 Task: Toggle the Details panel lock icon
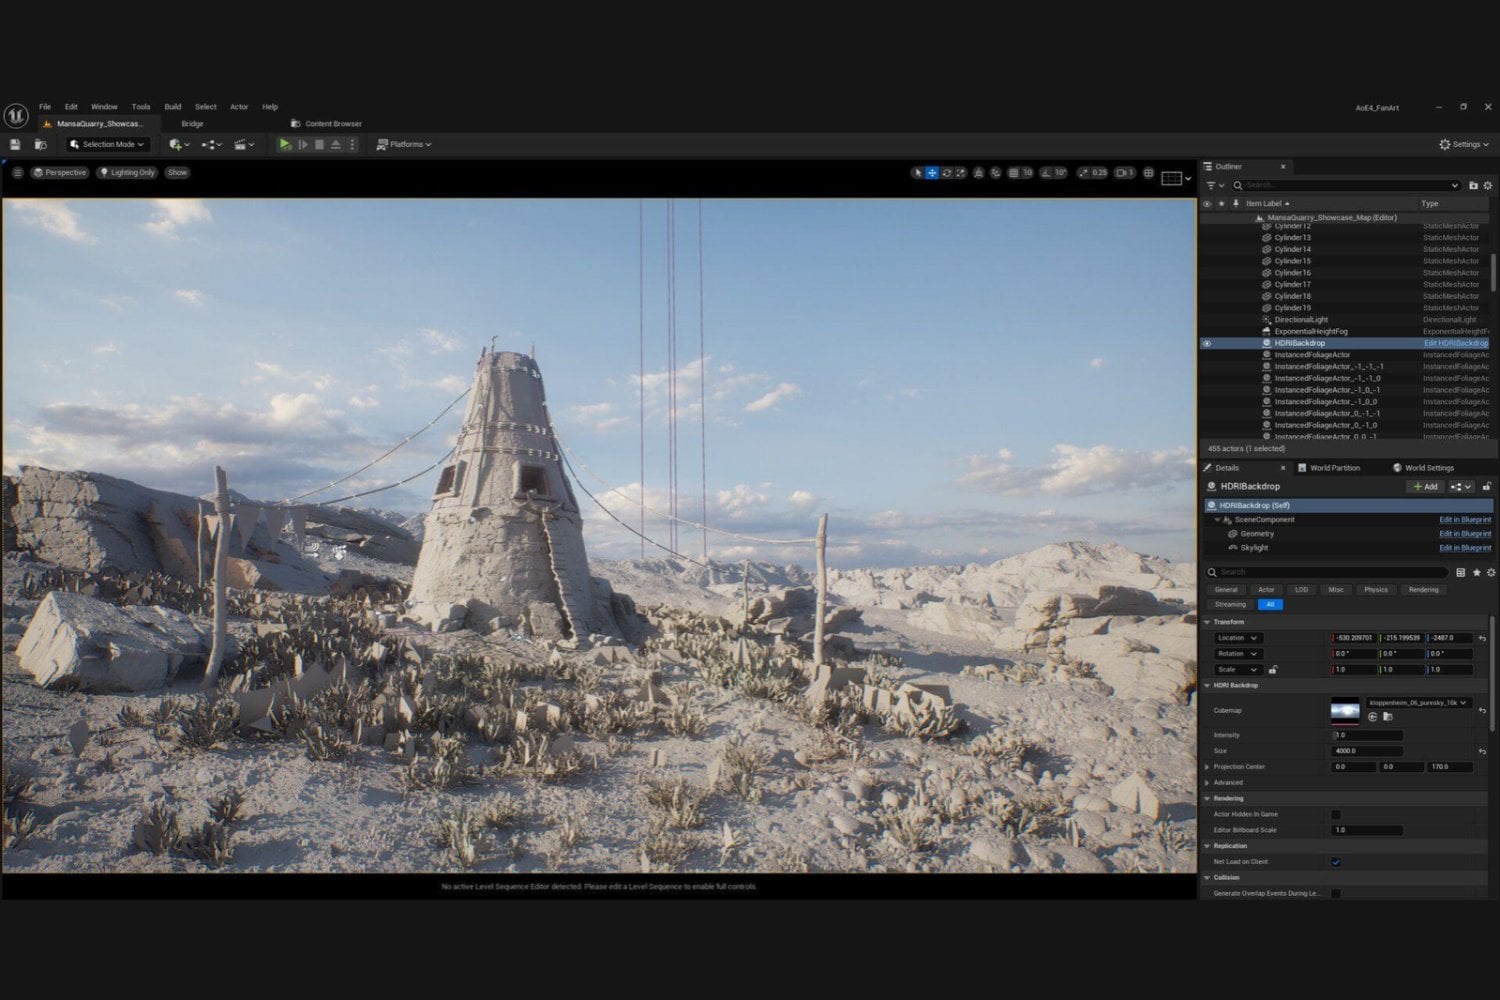point(1487,487)
